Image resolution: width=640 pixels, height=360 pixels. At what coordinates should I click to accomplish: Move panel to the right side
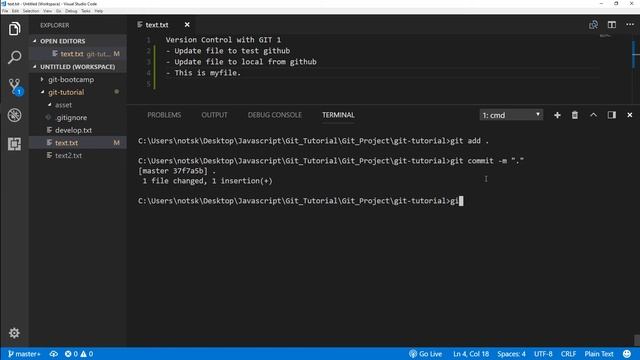(611, 115)
